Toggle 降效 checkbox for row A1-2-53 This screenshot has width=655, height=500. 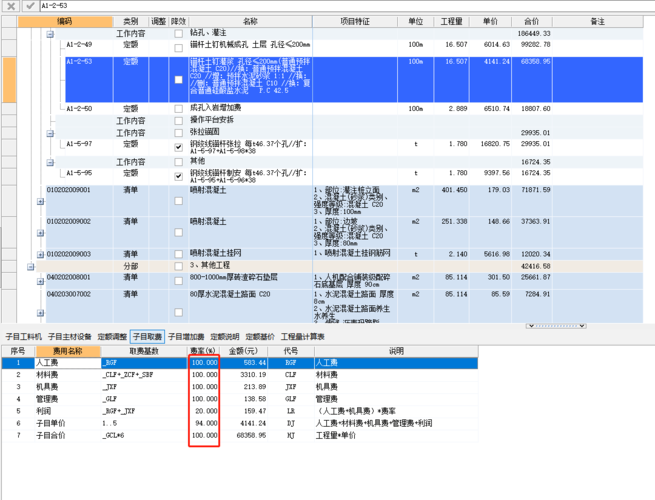coord(179,79)
